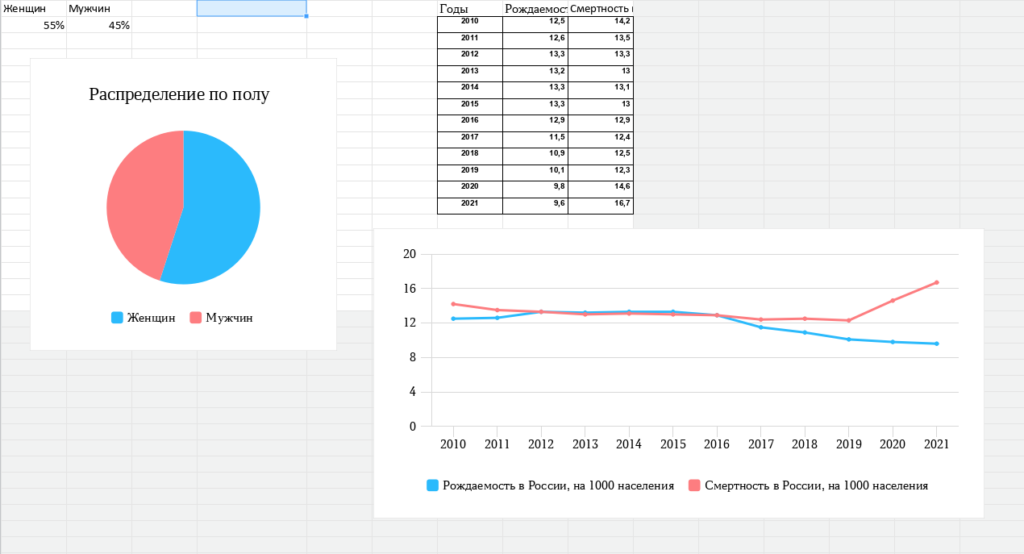This screenshot has height=554, width=1024.
Task: Select the blue legend marker for Рождаемость в России
Action: click(x=433, y=486)
